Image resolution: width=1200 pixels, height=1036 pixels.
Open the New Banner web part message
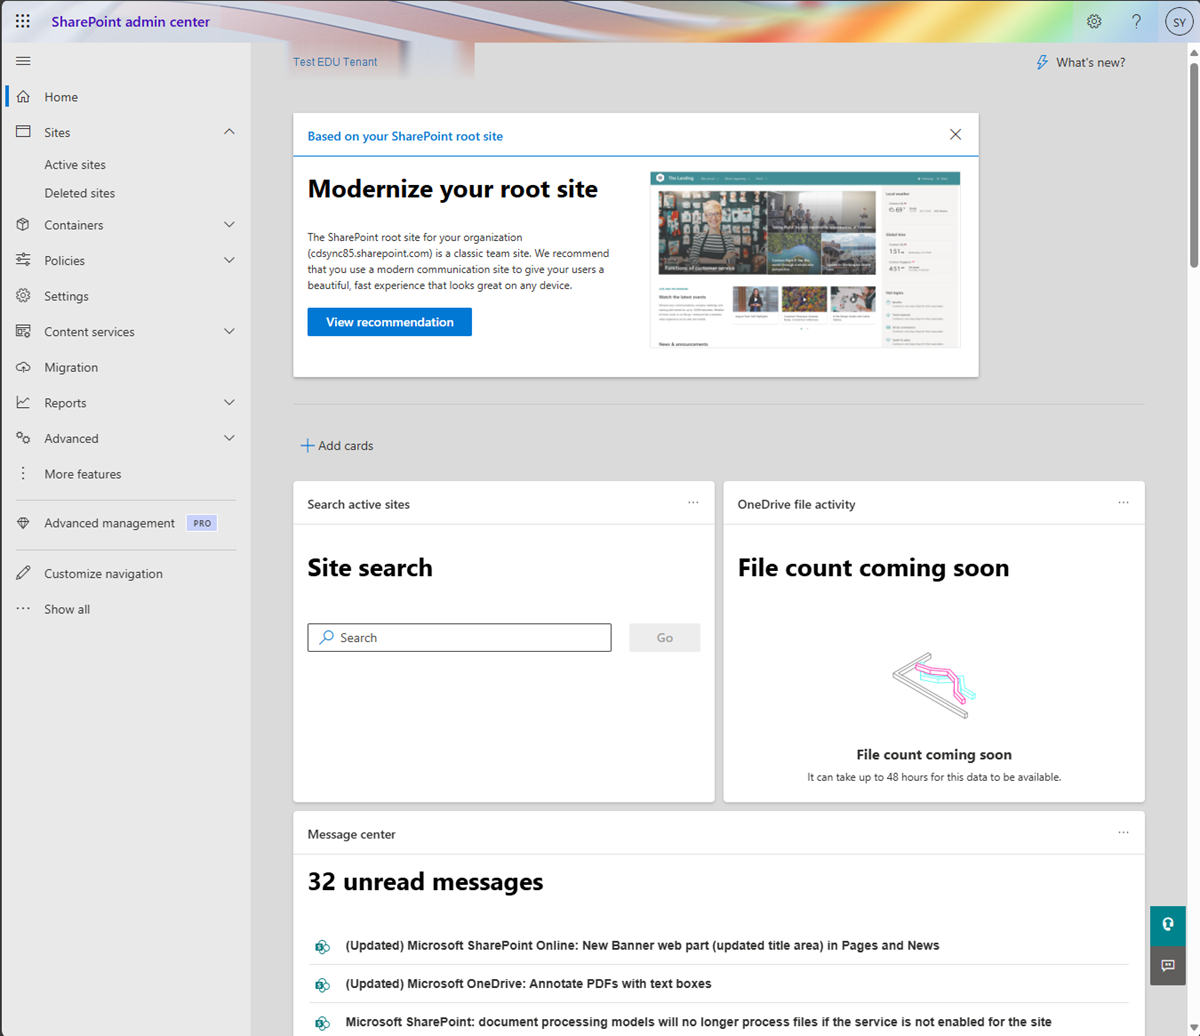(642, 945)
